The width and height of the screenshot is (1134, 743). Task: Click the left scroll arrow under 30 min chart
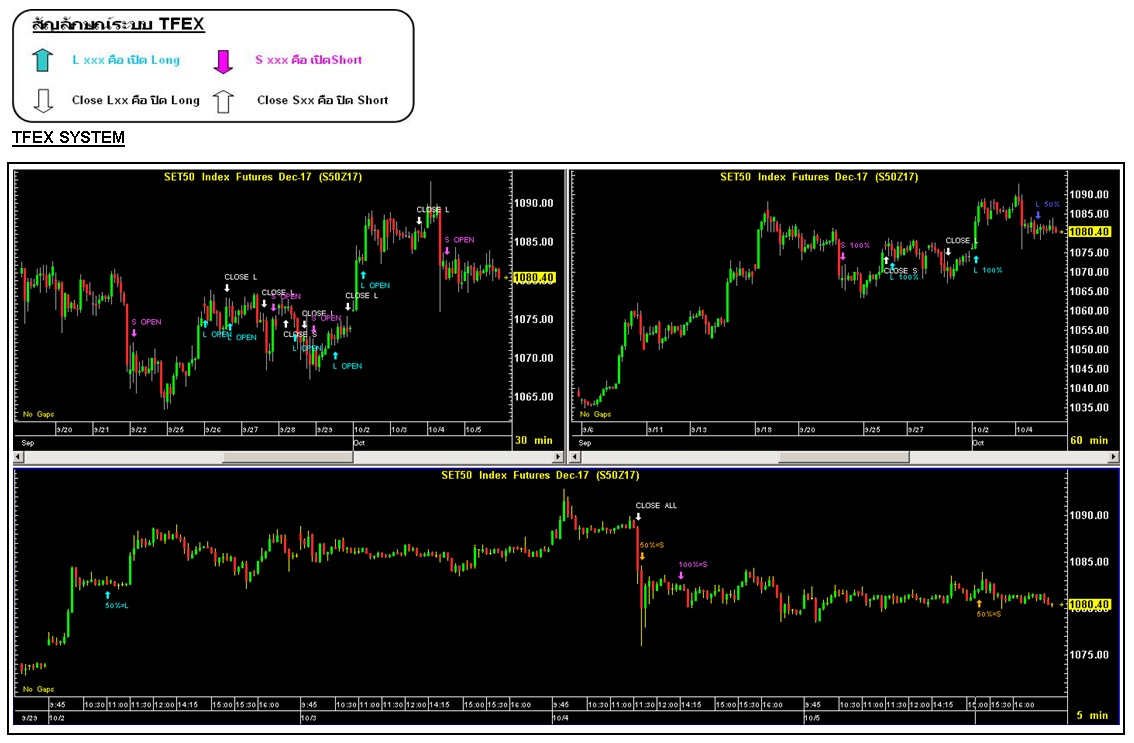[19, 457]
